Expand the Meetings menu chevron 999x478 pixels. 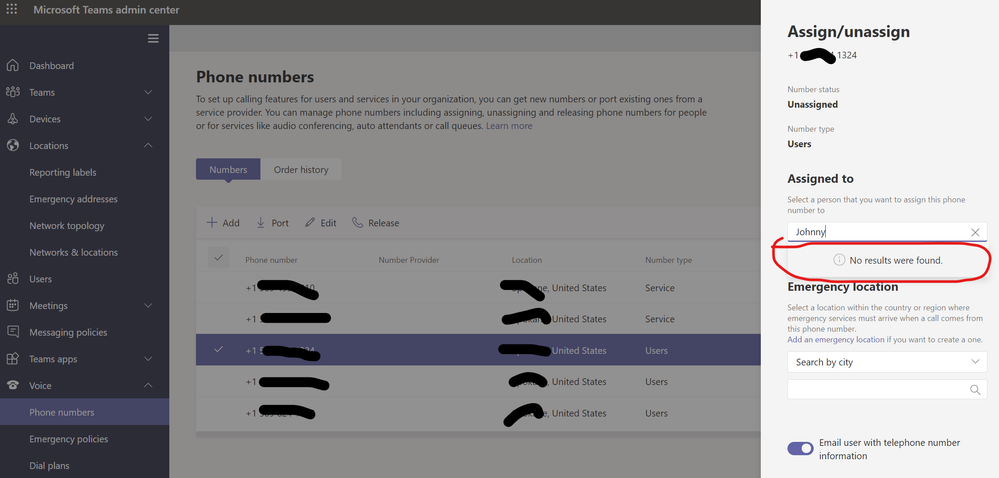click(x=148, y=305)
